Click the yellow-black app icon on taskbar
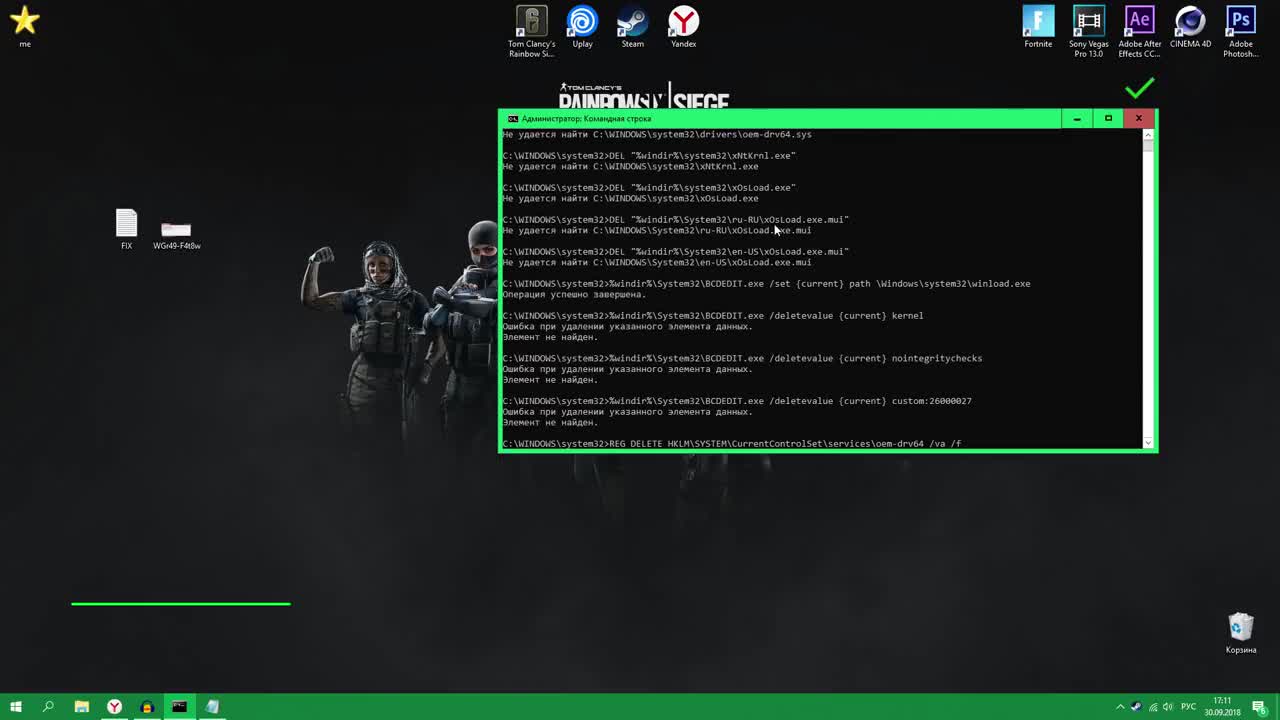Image resolution: width=1280 pixels, height=720 pixels. (x=147, y=707)
